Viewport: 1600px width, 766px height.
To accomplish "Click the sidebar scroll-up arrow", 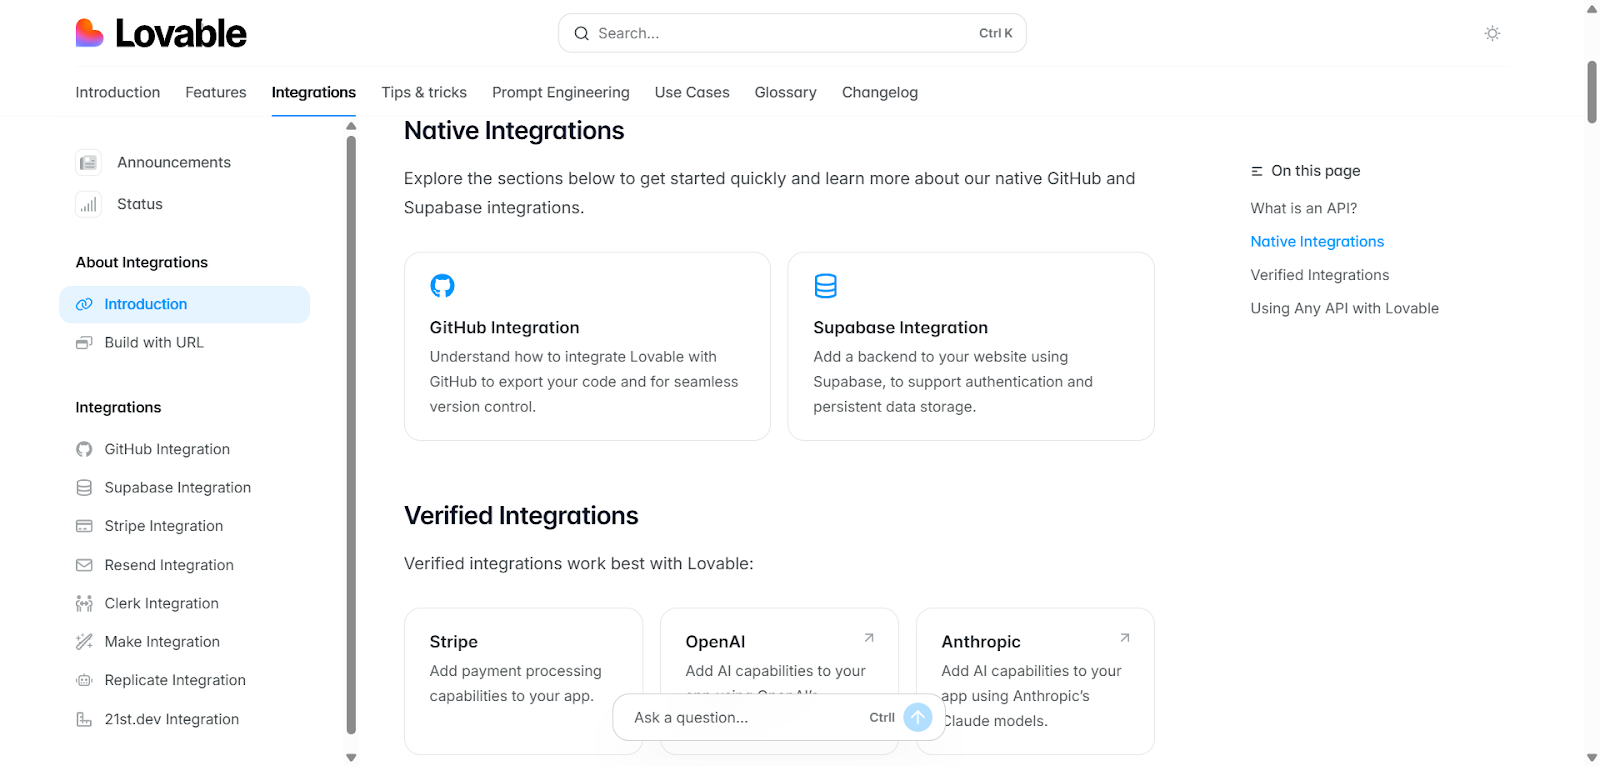I will (351, 126).
